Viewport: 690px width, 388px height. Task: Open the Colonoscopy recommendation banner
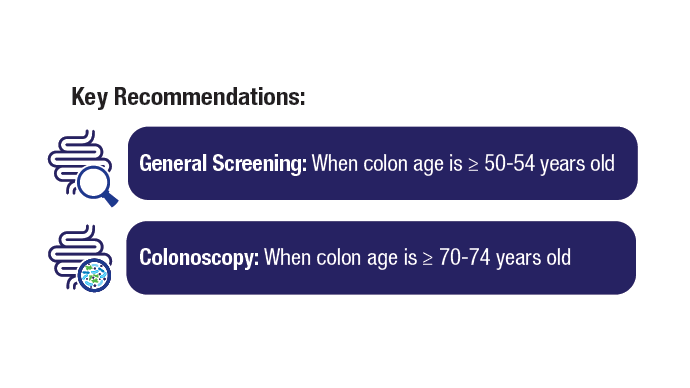click(381, 258)
